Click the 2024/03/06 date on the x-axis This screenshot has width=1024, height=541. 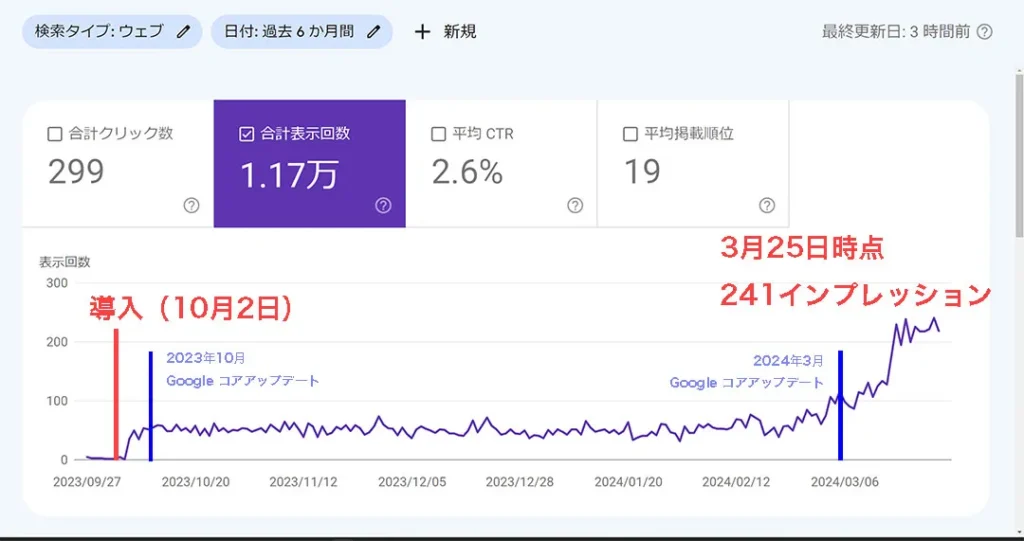(x=844, y=482)
